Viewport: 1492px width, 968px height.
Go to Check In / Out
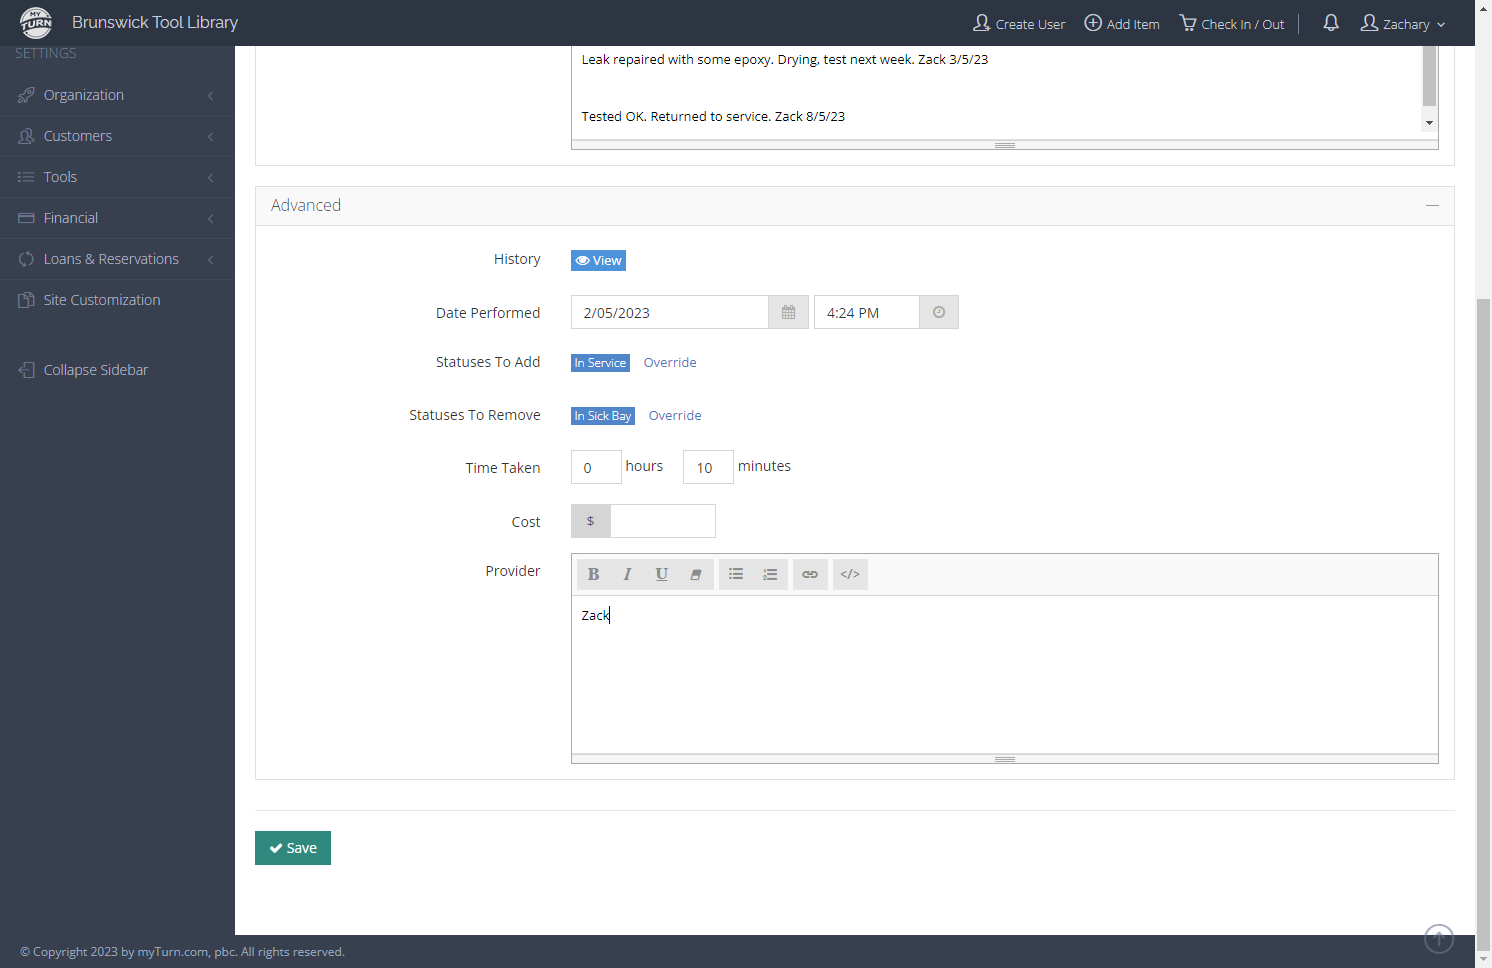(1232, 23)
